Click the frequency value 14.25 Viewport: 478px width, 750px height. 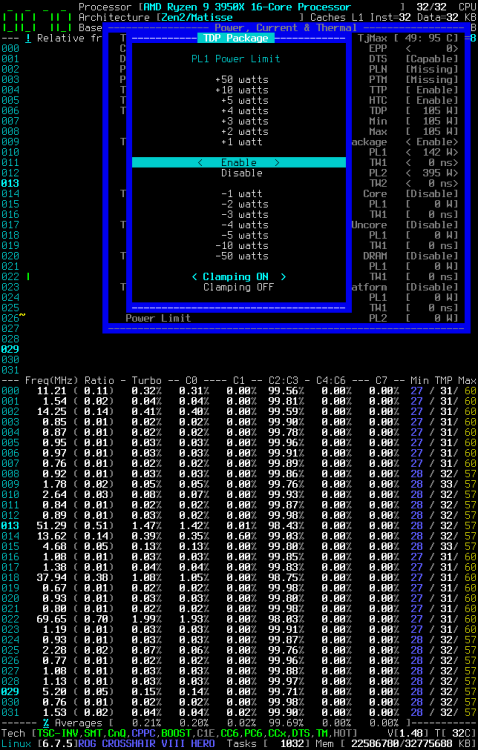51,412
